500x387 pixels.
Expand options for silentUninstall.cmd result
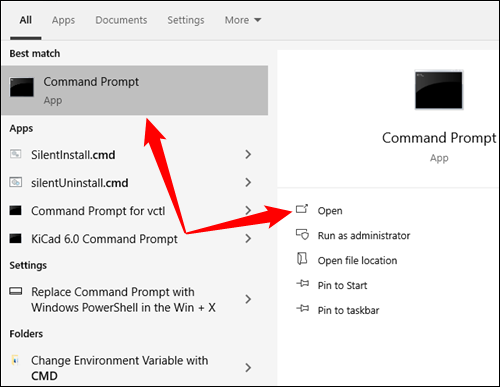tap(248, 182)
